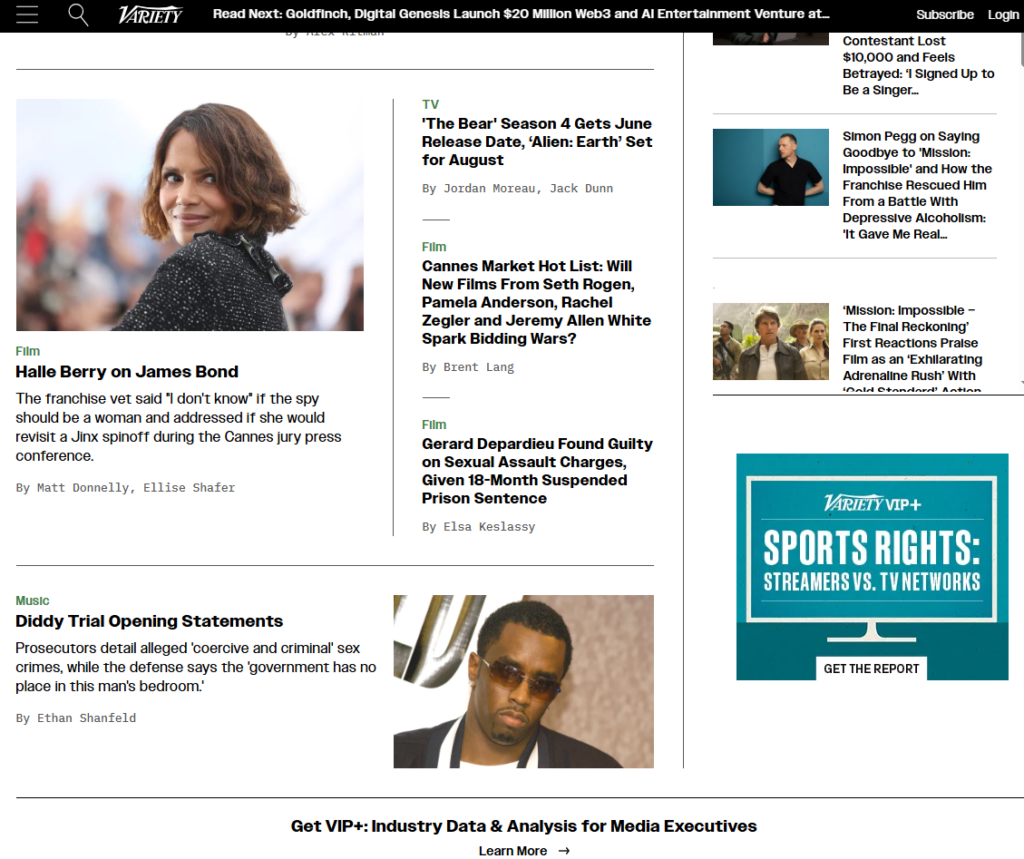1024x859 pixels.
Task: Open the Contestant Lost $10,000 sidebar story
Action: (918, 65)
